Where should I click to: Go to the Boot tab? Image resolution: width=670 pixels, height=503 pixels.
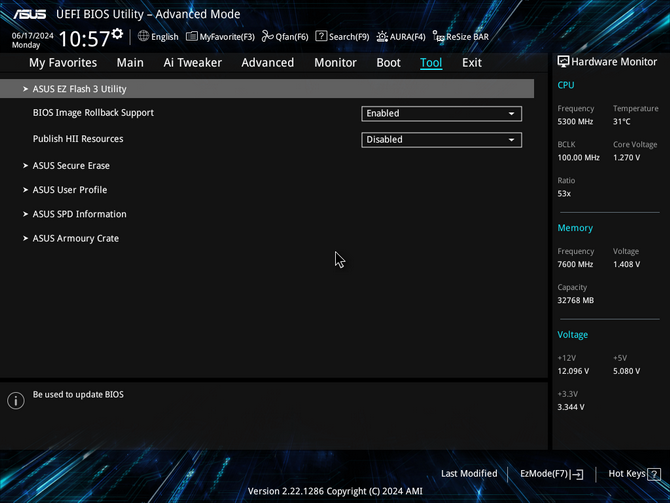click(x=388, y=62)
